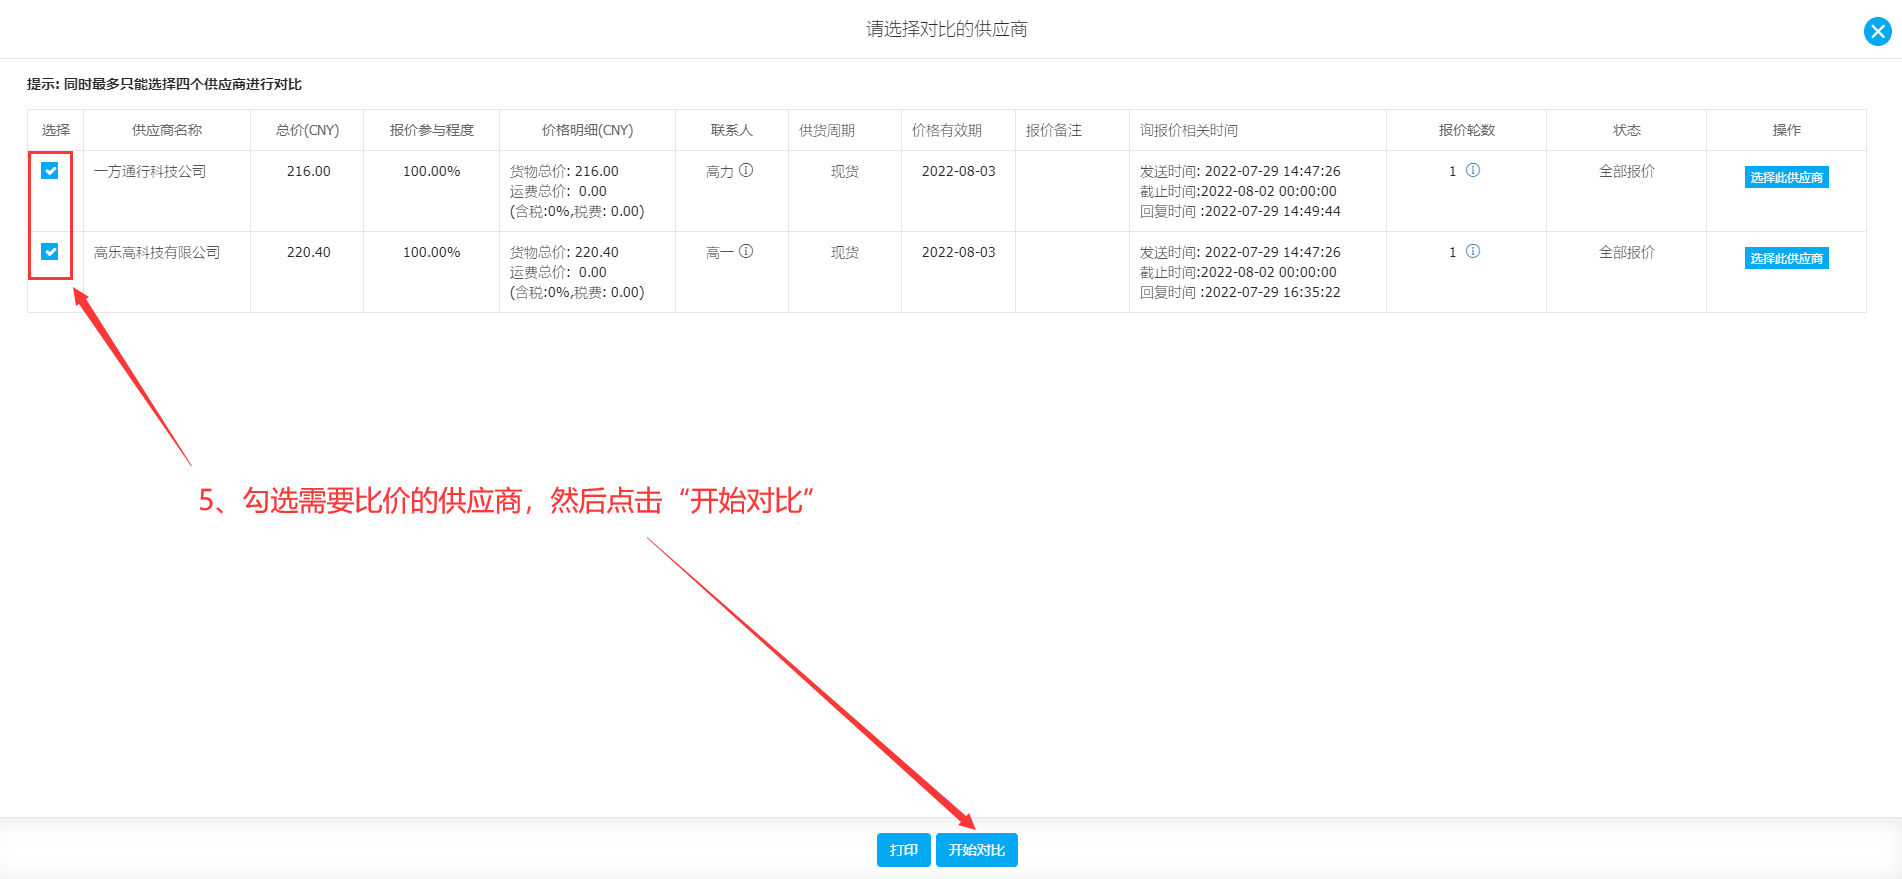1902x879 pixels.
Task: View quote round info for 一方通行科技公司
Action: [1473, 171]
